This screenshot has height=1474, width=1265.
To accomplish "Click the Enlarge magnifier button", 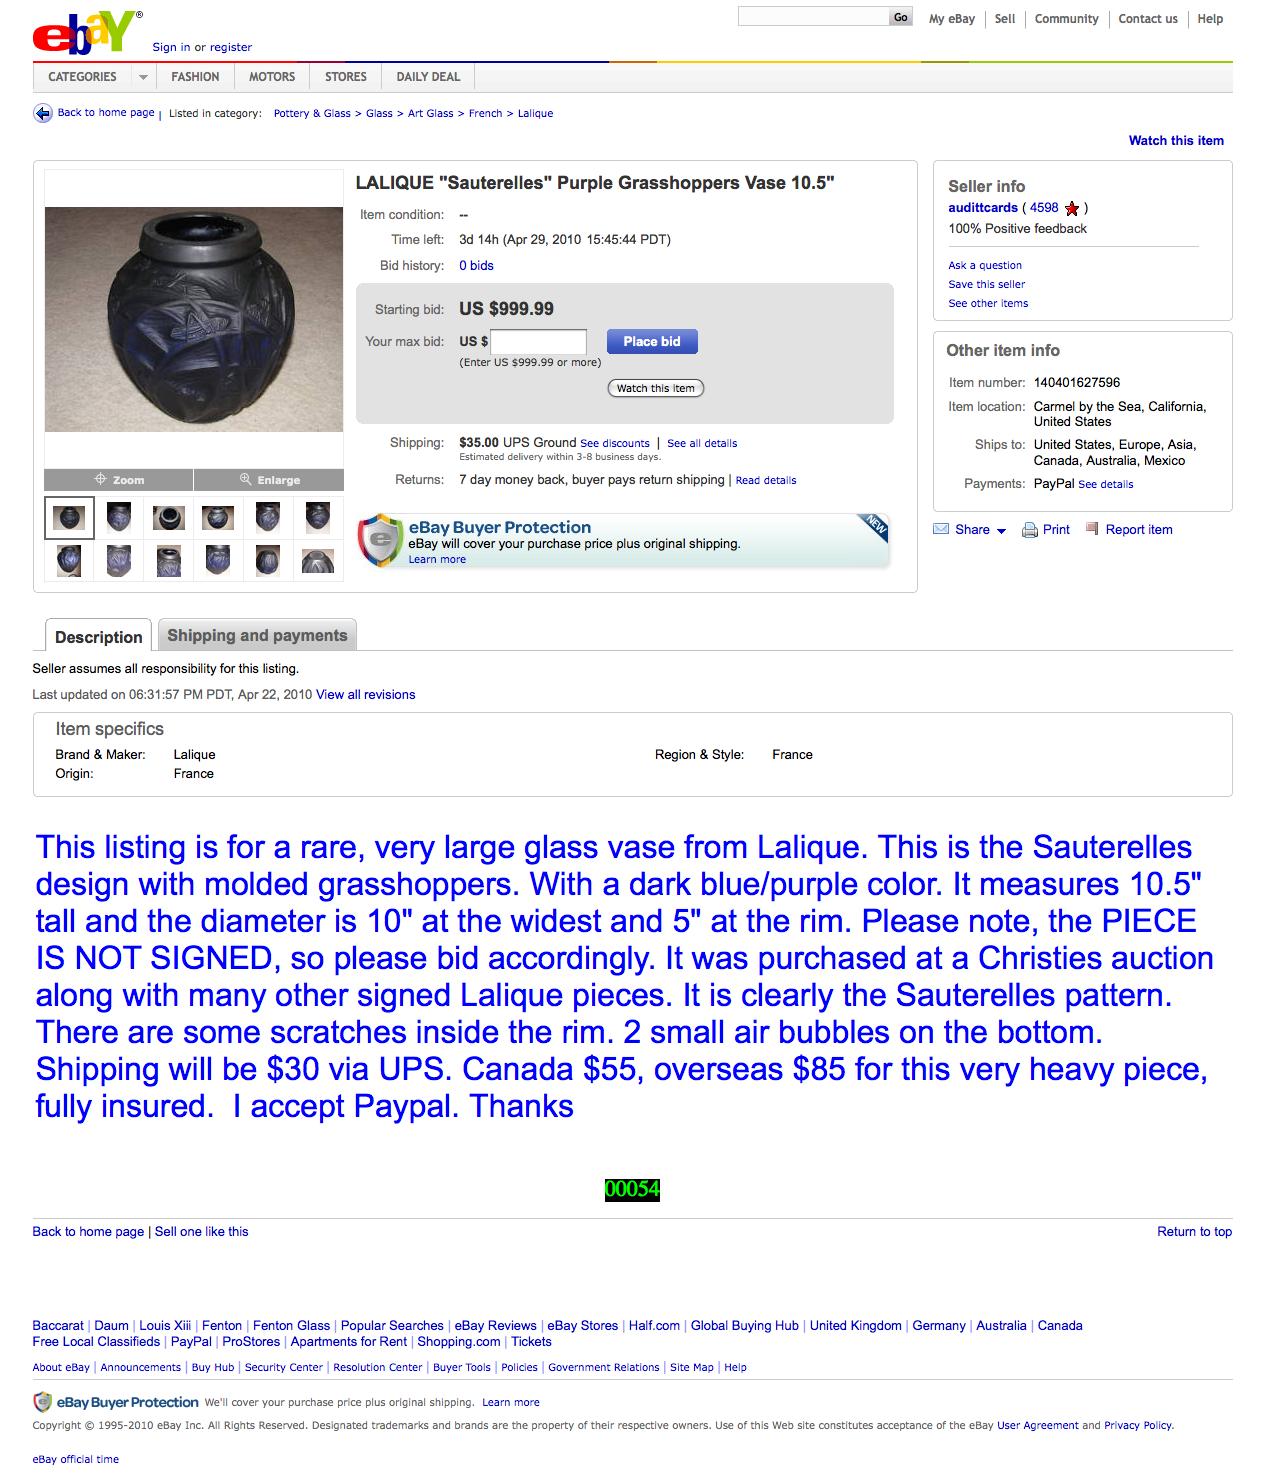I will click(269, 480).
